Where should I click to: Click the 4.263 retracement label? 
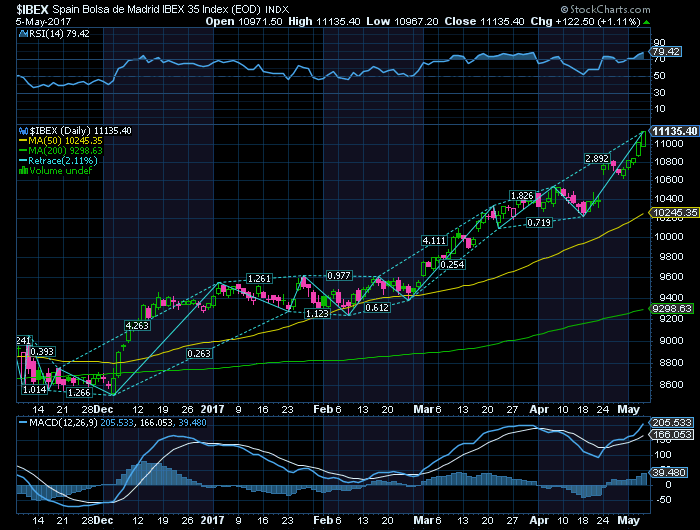click(137, 326)
